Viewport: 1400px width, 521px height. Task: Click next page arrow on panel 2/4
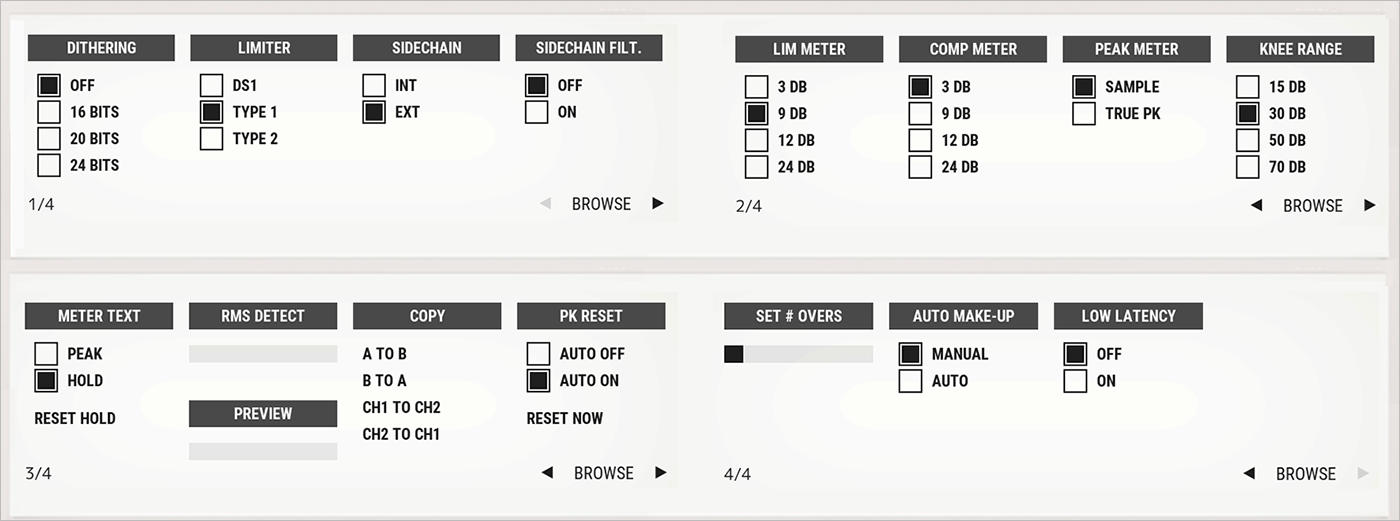1369,206
